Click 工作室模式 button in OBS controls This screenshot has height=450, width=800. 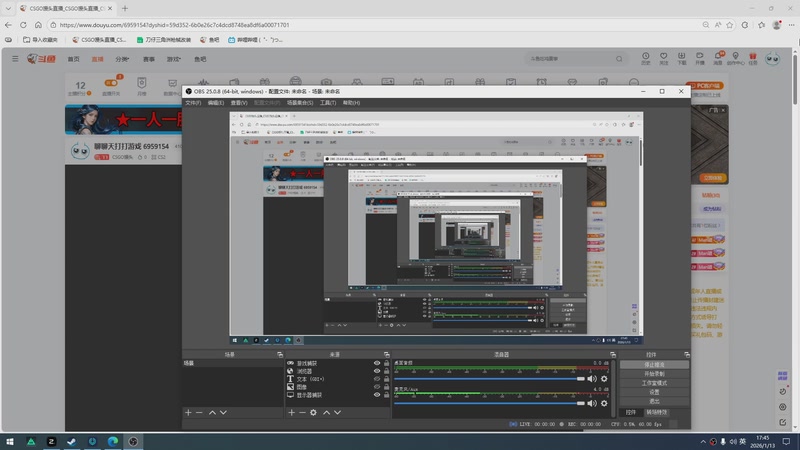click(x=654, y=383)
